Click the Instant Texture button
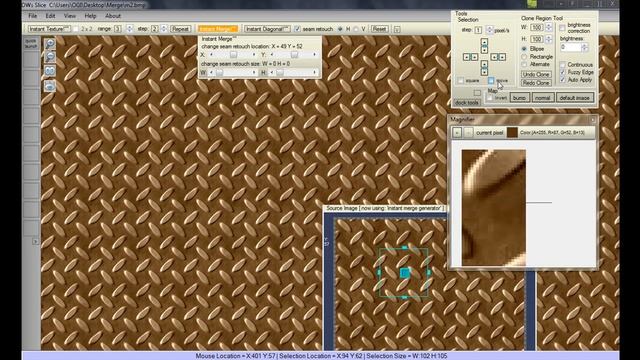This screenshot has height=360, width=640. [x=49, y=29]
